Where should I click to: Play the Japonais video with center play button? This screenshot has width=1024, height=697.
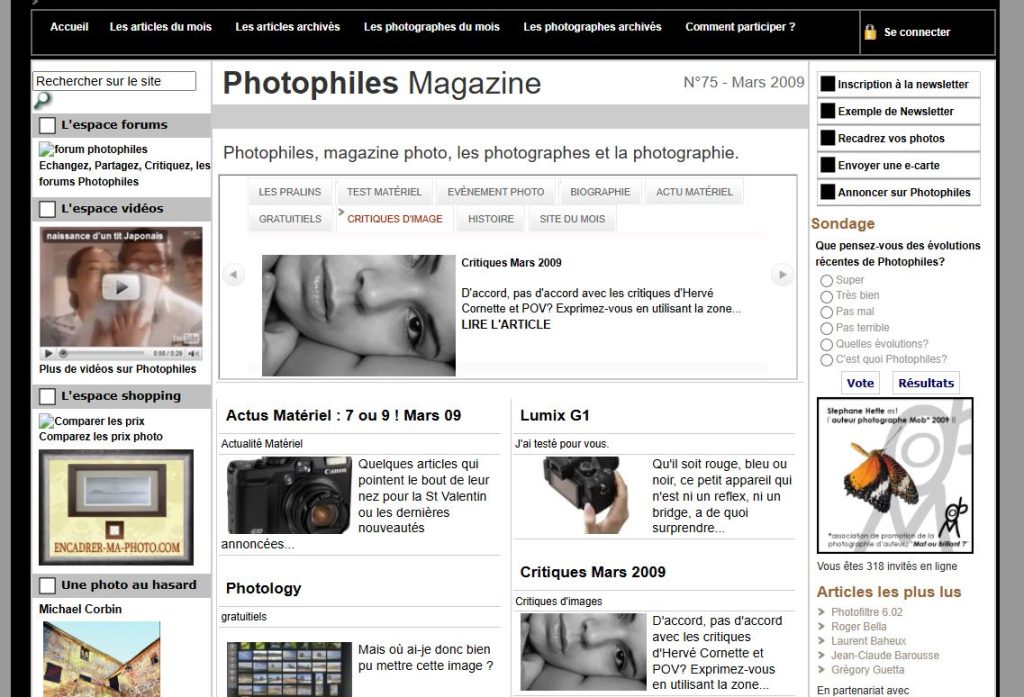point(121,287)
